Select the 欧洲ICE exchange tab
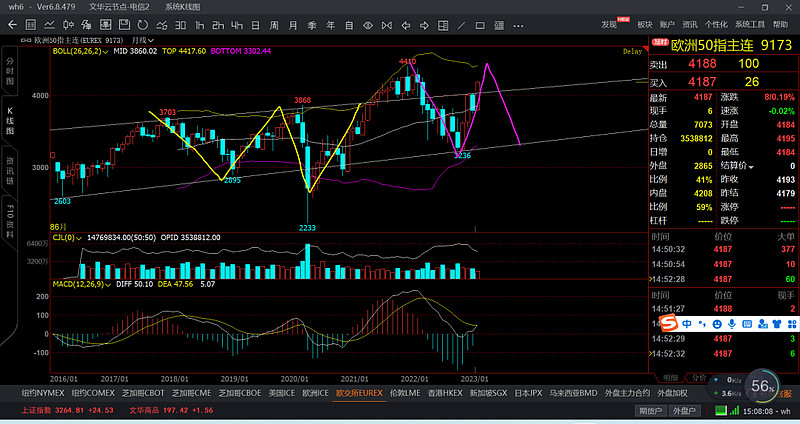 pos(316,393)
